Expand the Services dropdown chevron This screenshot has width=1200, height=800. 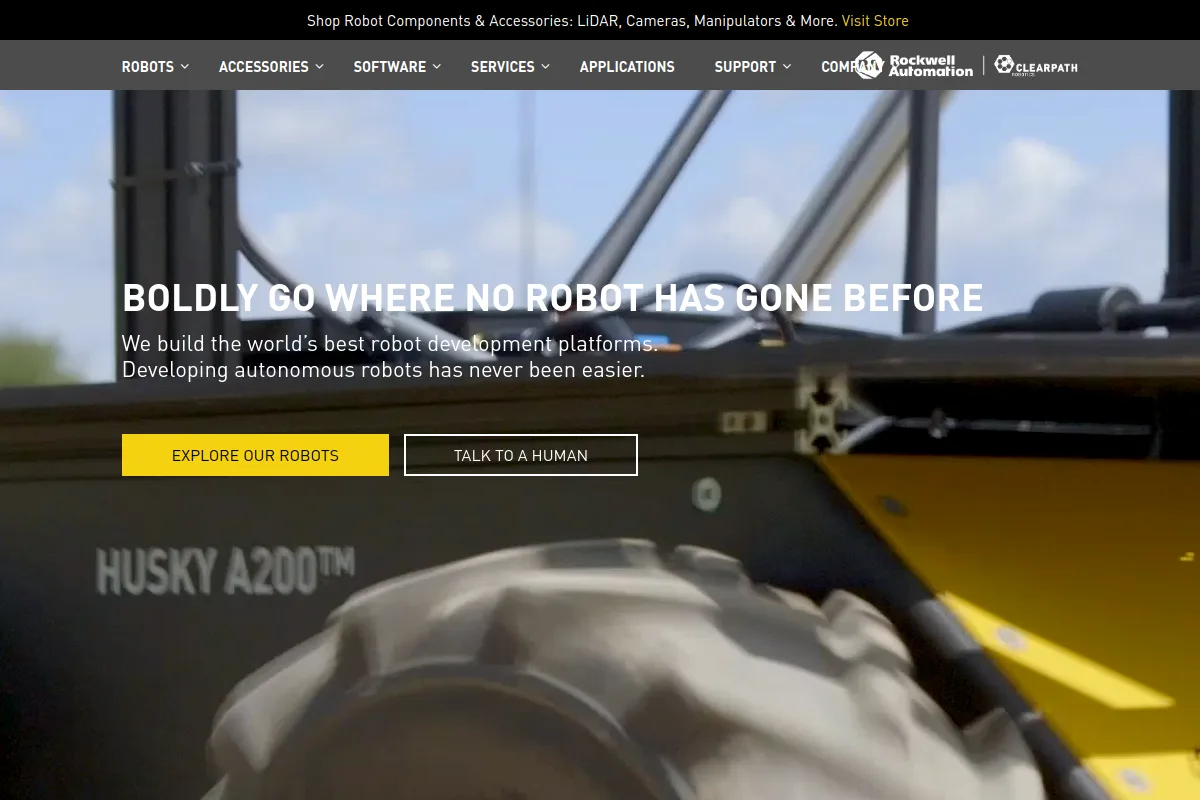(x=546, y=66)
